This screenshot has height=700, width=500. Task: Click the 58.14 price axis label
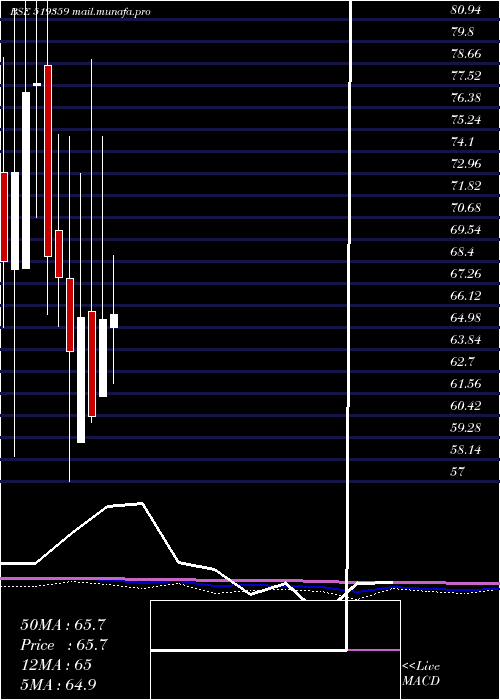(x=466, y=450)
